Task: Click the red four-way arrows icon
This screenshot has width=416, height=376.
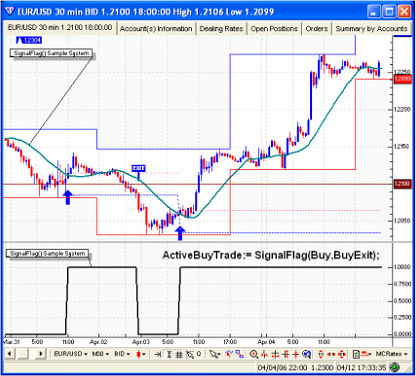Action: pyautogui.click(x=341, y=354)
